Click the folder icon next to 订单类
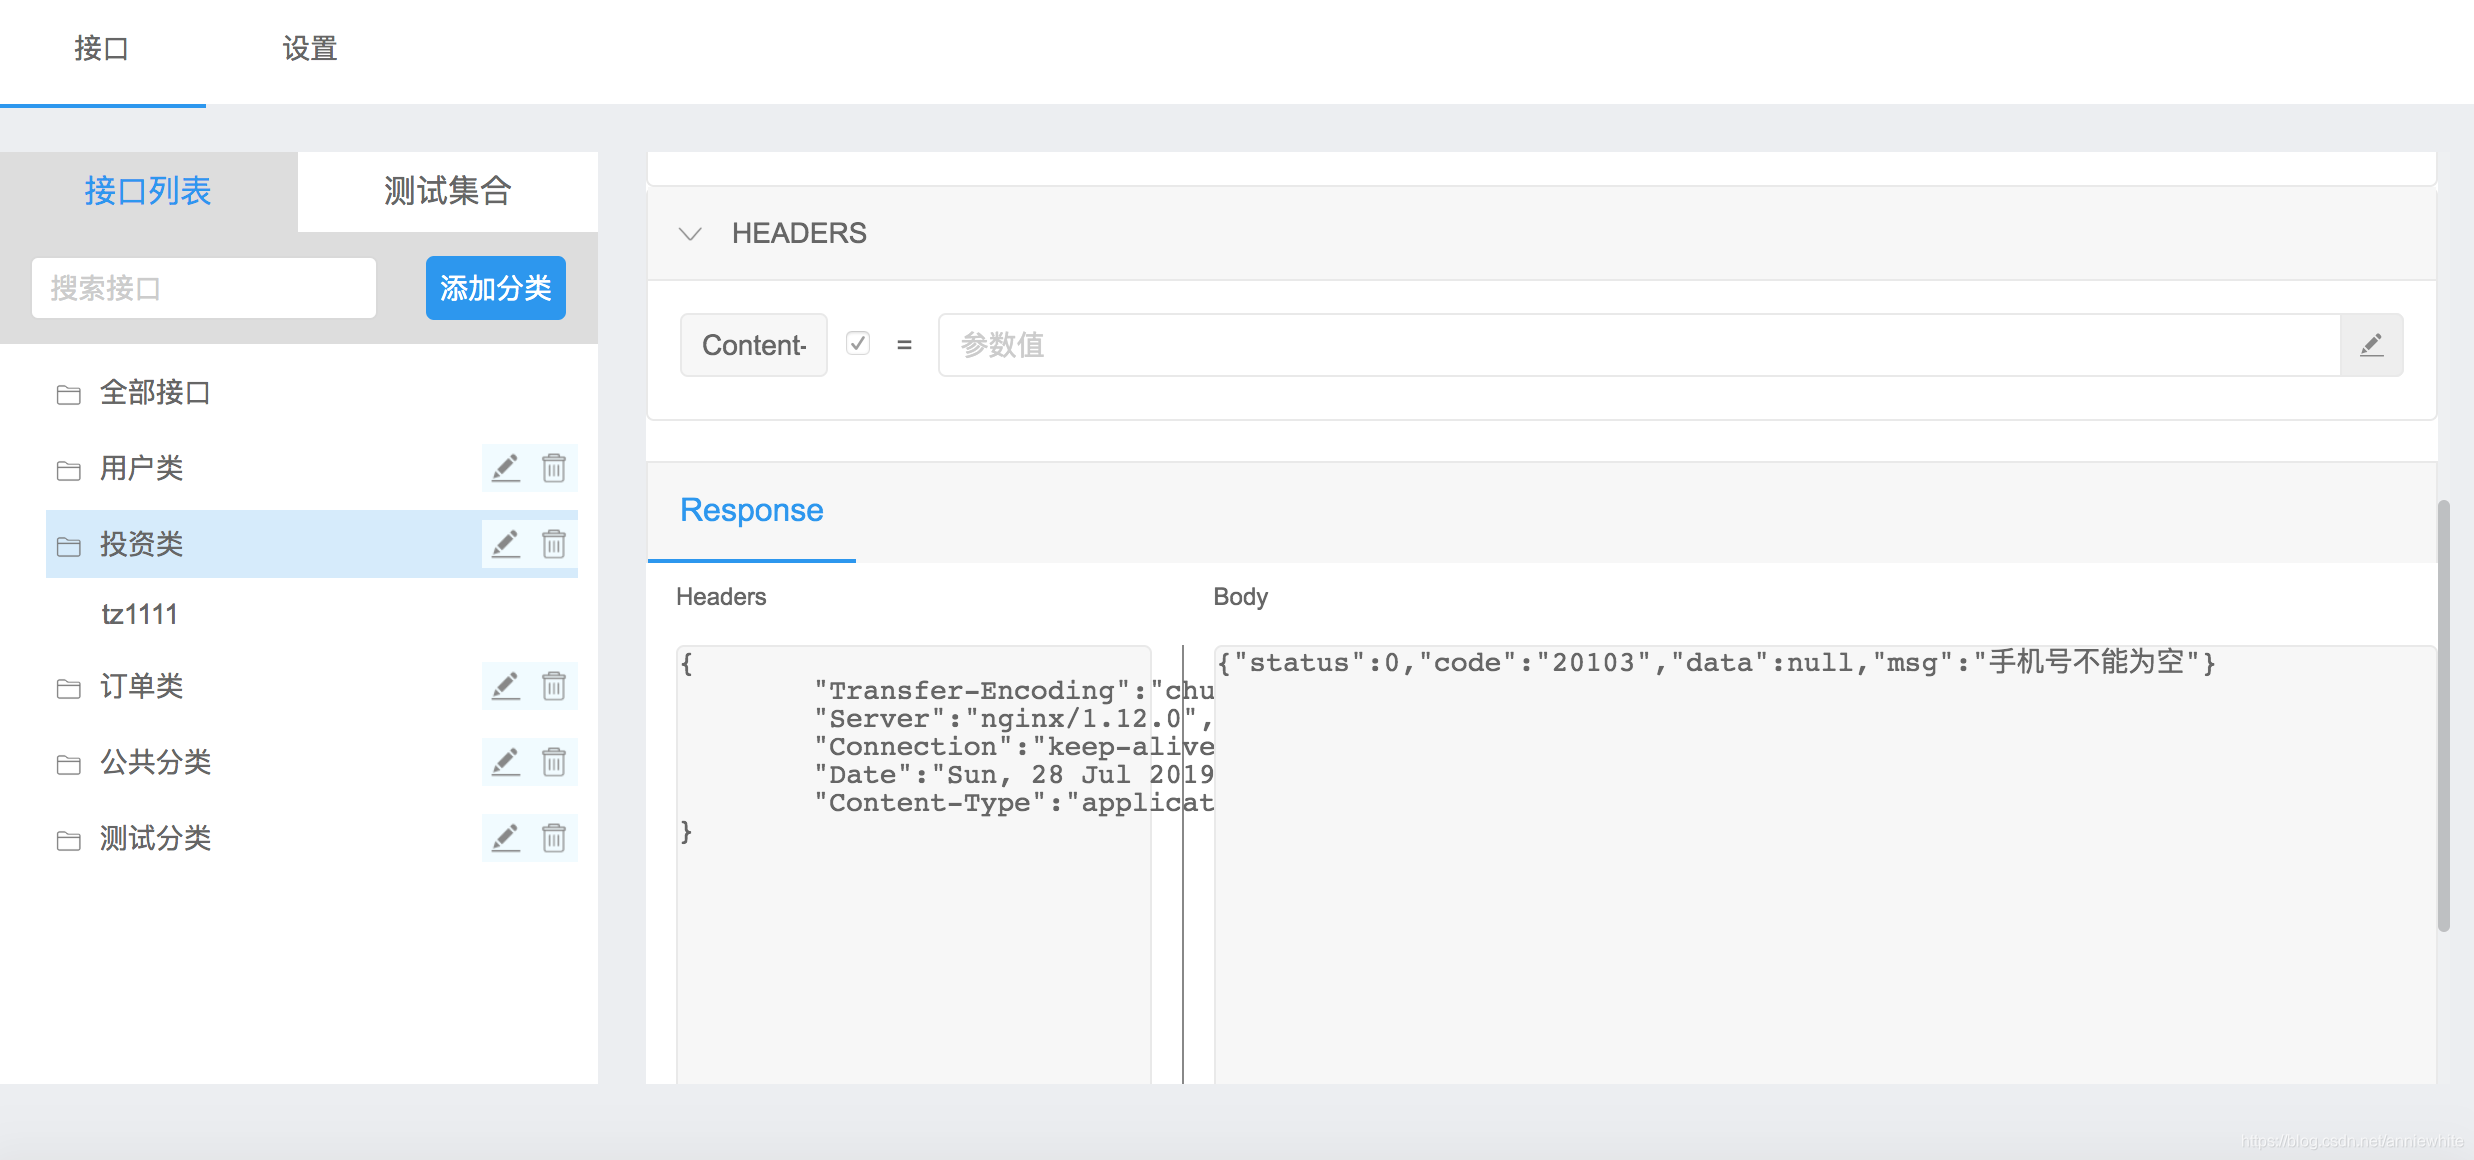2474x1160 pixels. 69,688
